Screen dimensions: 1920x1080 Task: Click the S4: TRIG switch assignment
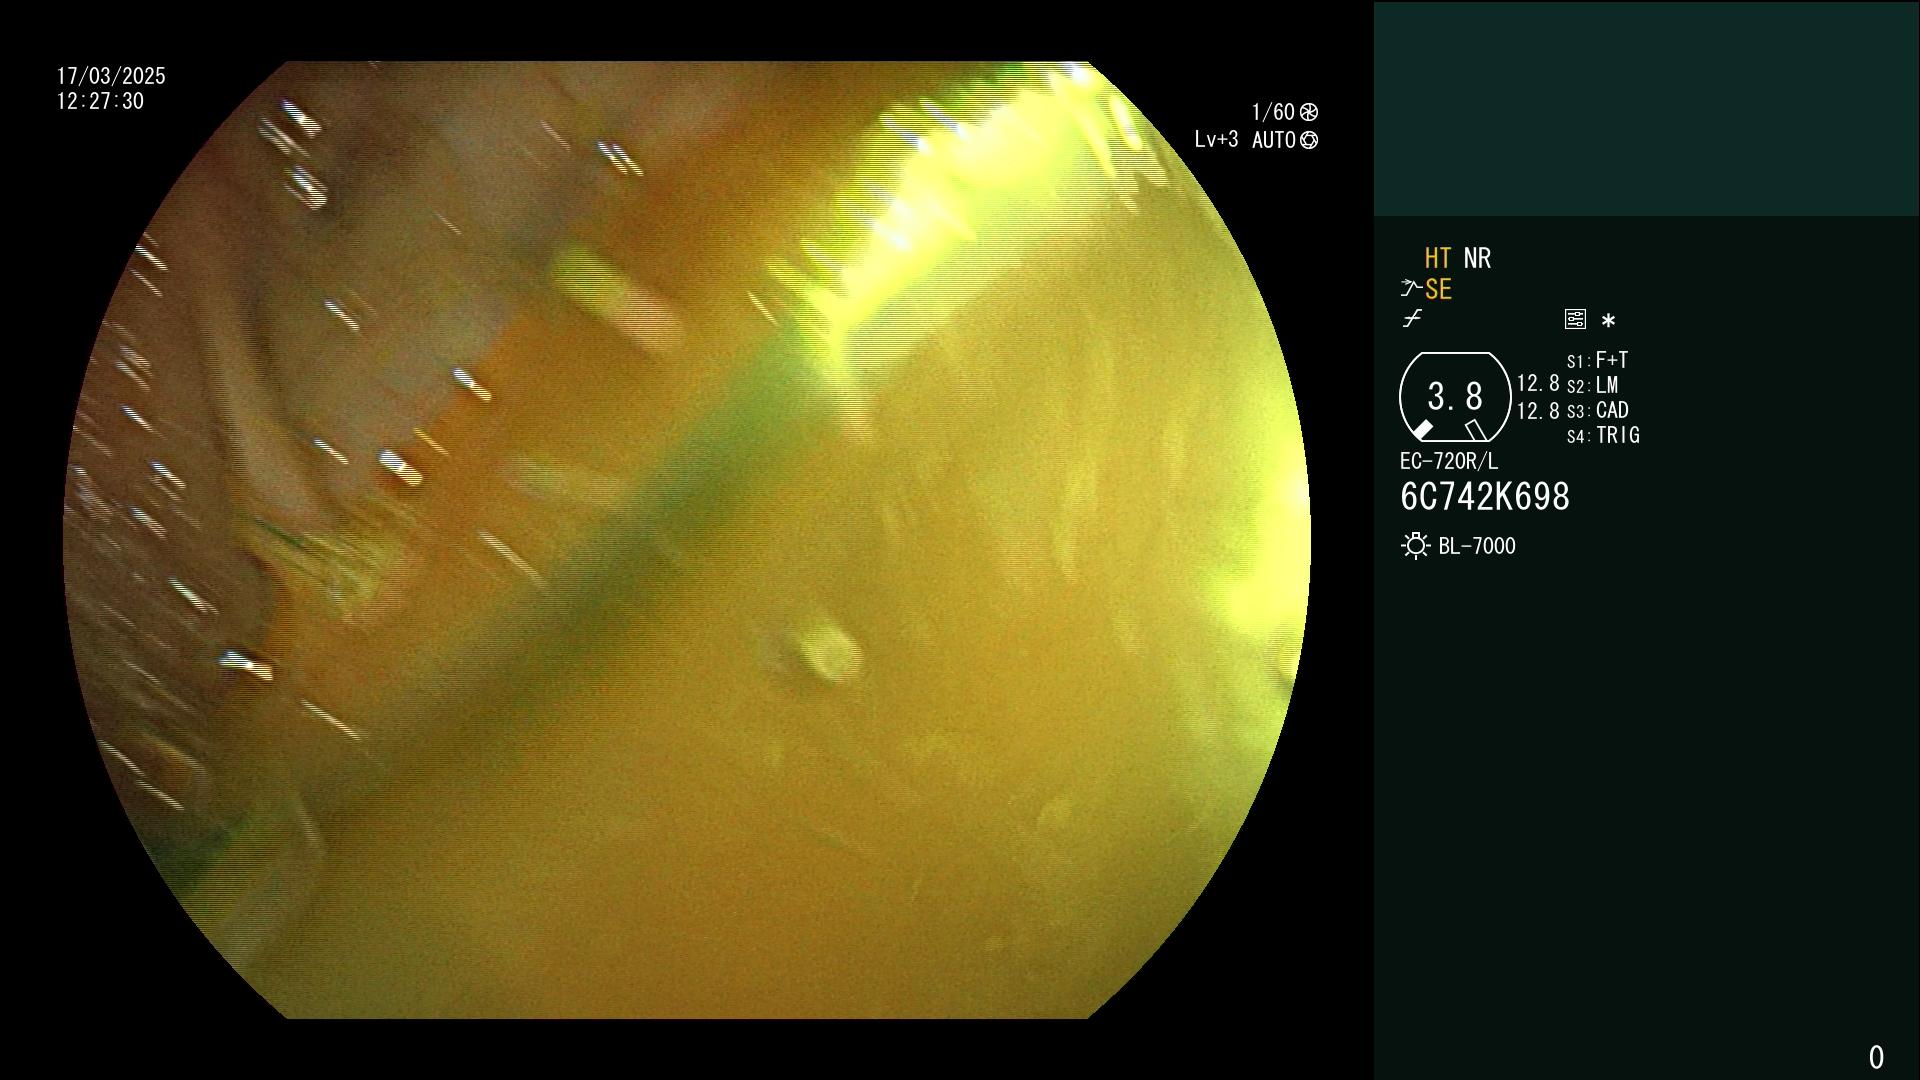click(x=1603, y=436)
